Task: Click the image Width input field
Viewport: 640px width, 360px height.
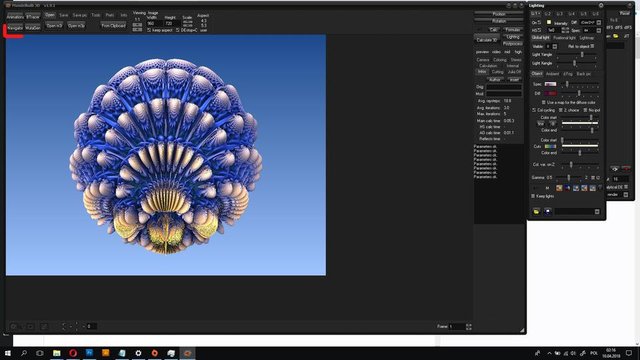Action: coord(154,24)
